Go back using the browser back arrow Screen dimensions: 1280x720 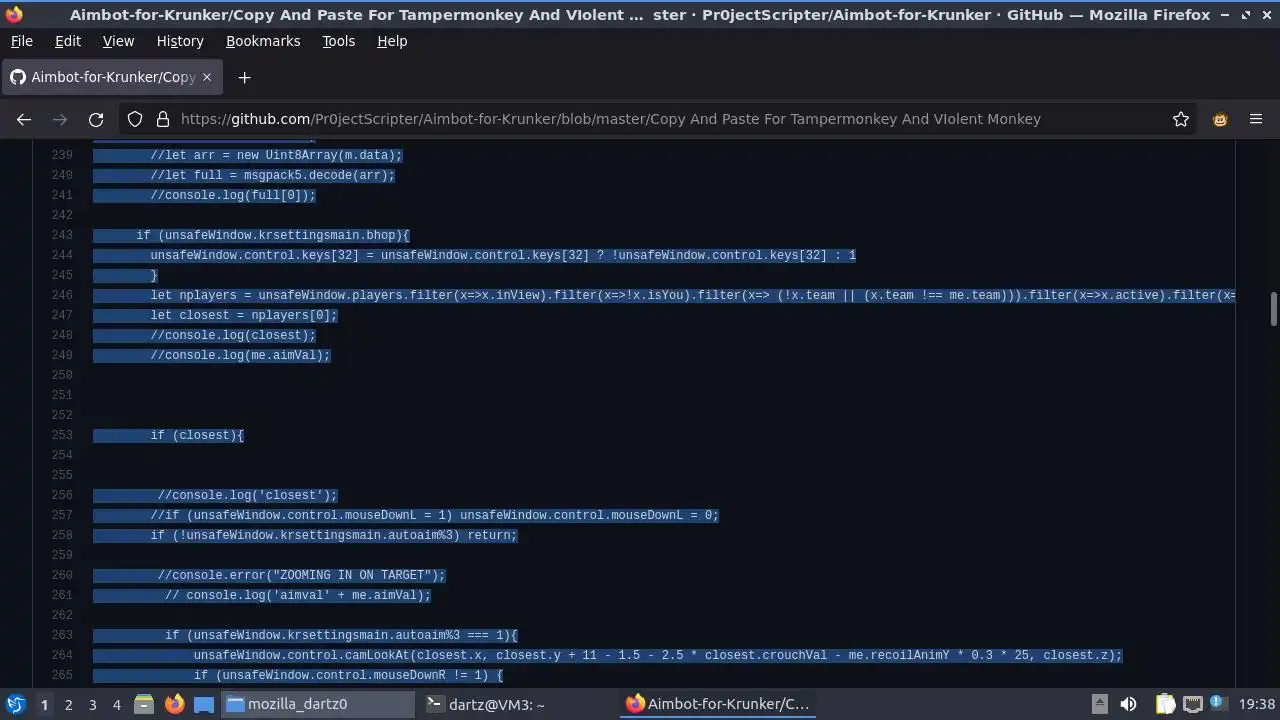pos(24,119)
